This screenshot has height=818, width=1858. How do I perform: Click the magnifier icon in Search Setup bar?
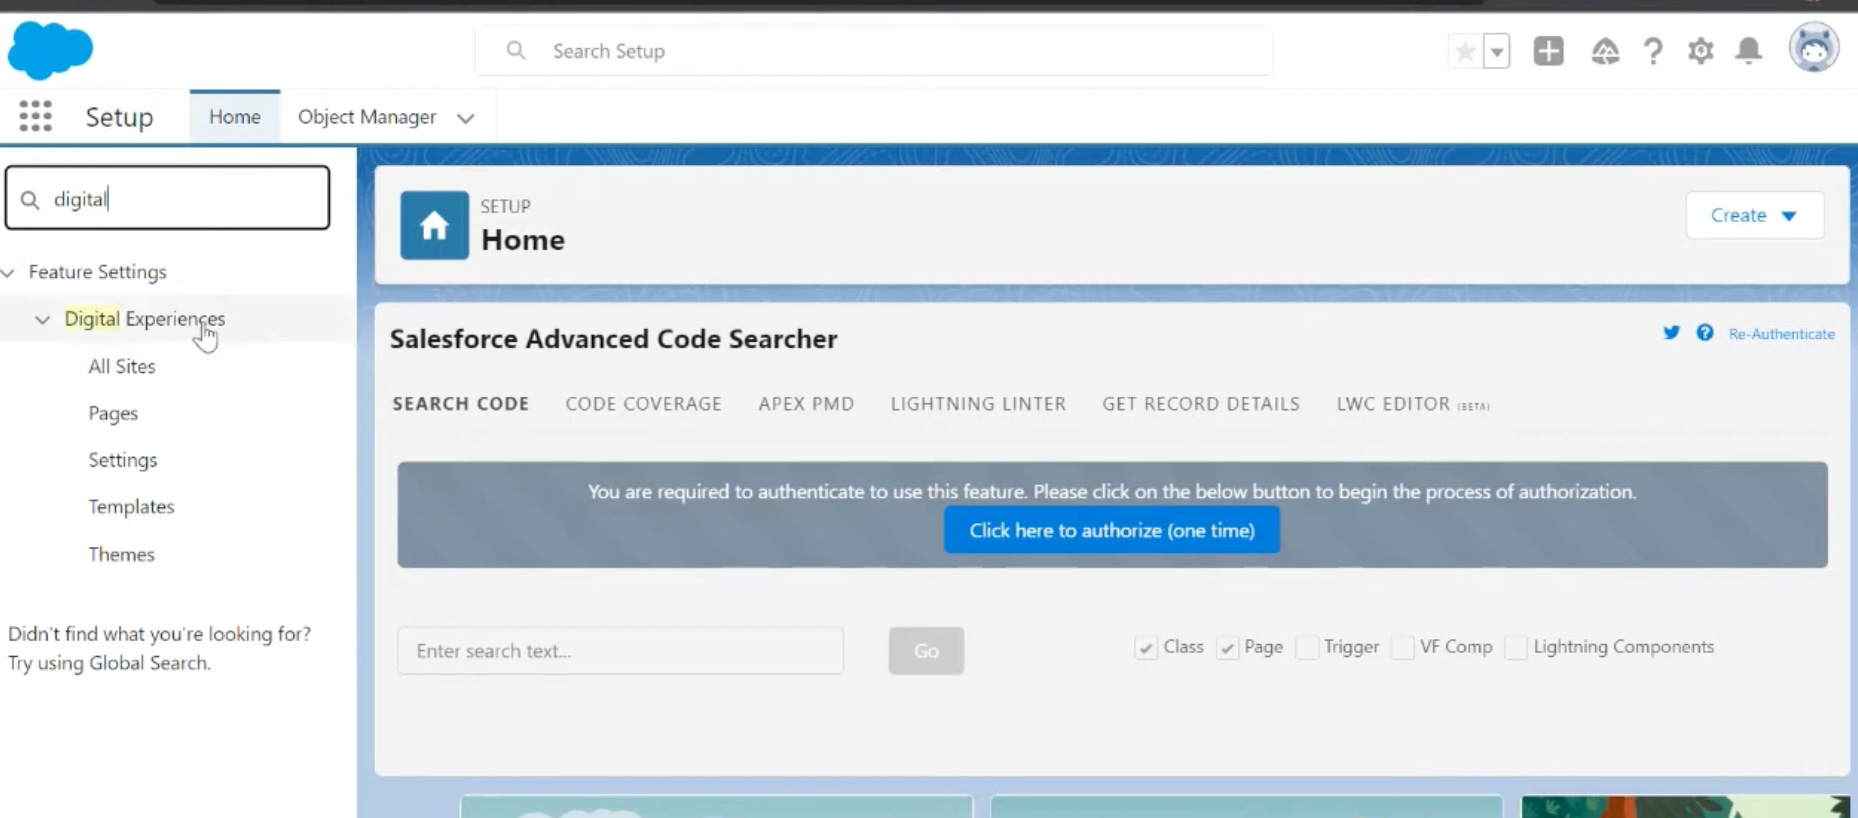click(516, 50)
